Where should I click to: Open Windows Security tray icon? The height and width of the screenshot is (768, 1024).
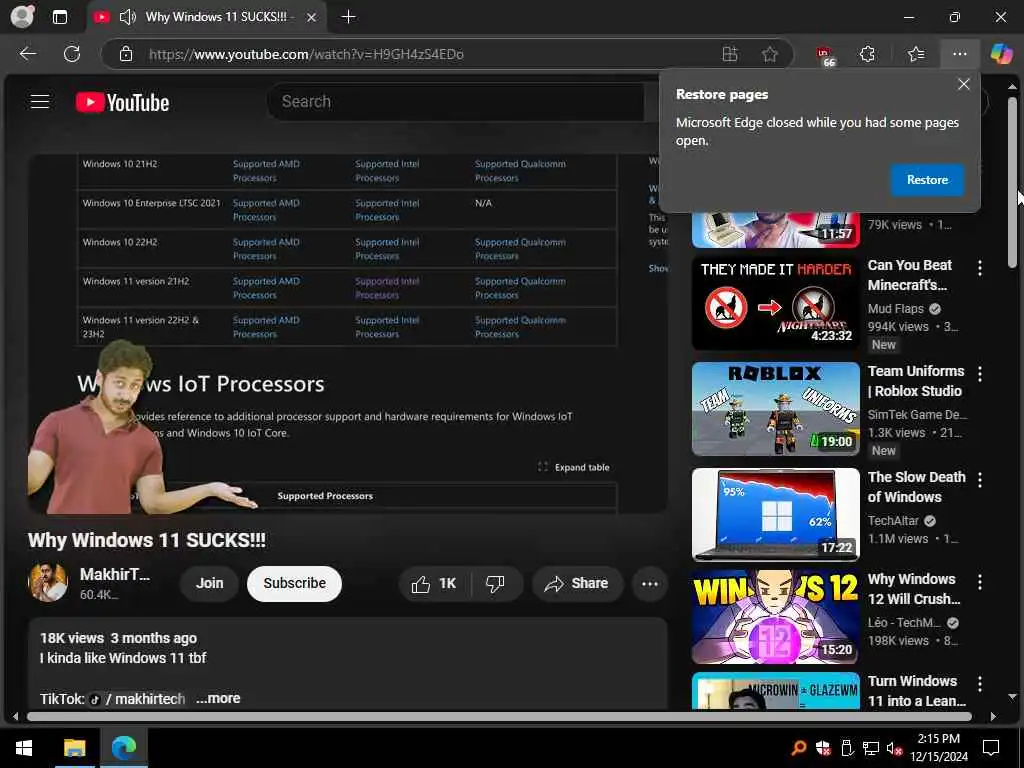[x=823, y=748]
